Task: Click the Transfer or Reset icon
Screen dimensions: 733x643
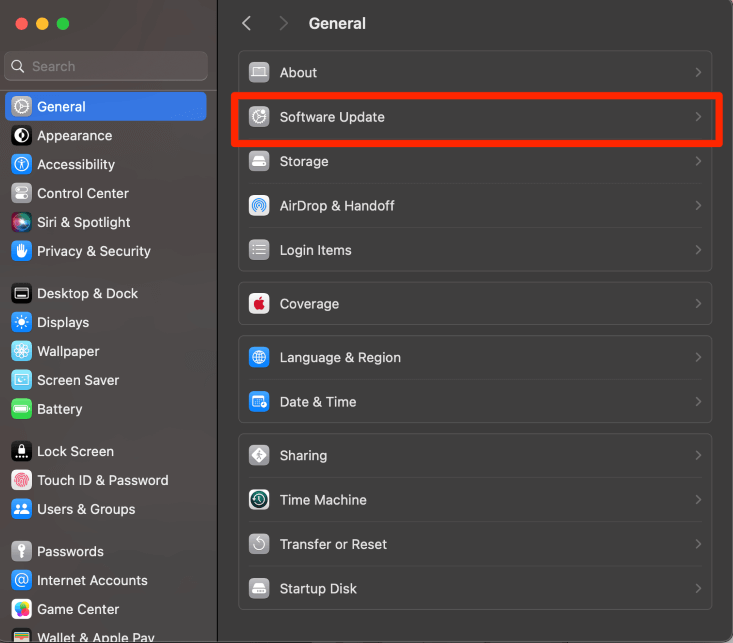Action: (259, 544)
